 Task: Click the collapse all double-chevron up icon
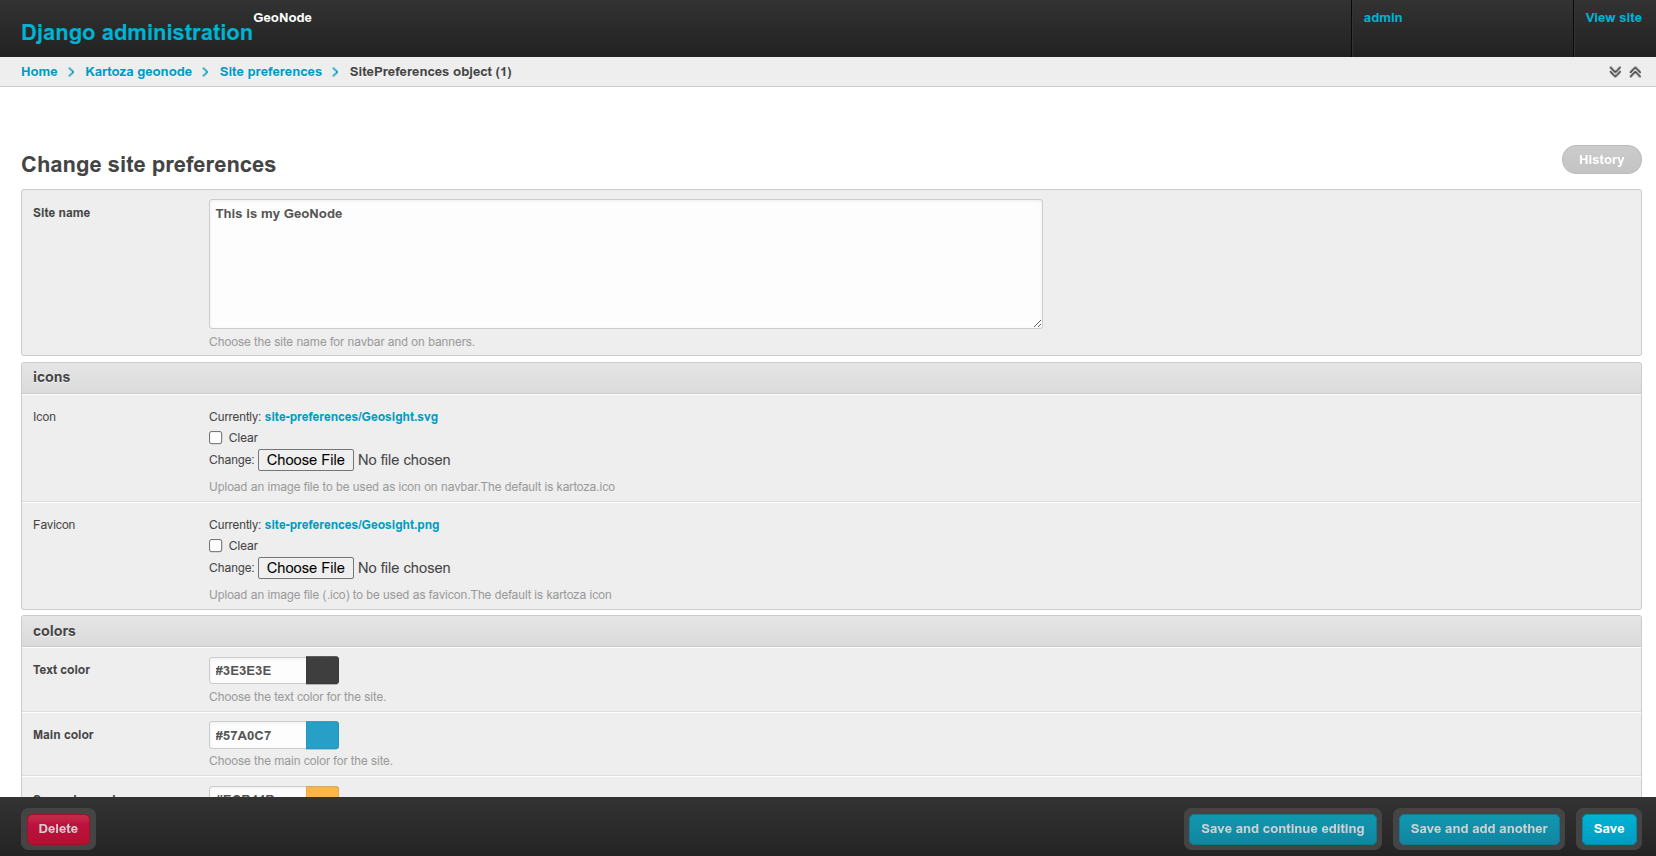click(1635, 72)
